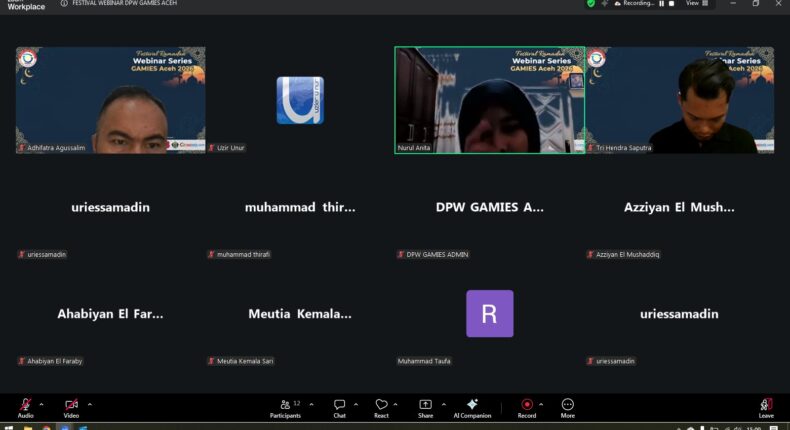Screen dimensions: 790x430
Task: Open the AI Companion
Action: (x=472, y=408)
